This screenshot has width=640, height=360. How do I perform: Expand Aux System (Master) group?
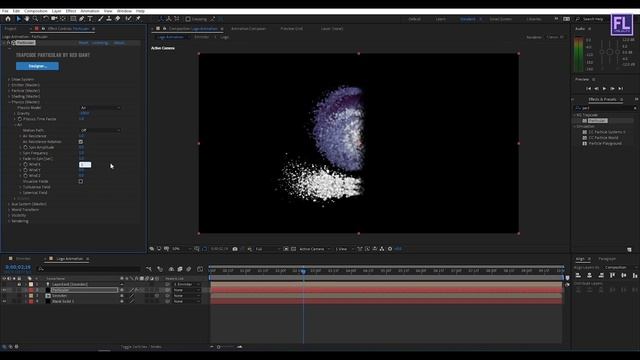tap(9, 204)
